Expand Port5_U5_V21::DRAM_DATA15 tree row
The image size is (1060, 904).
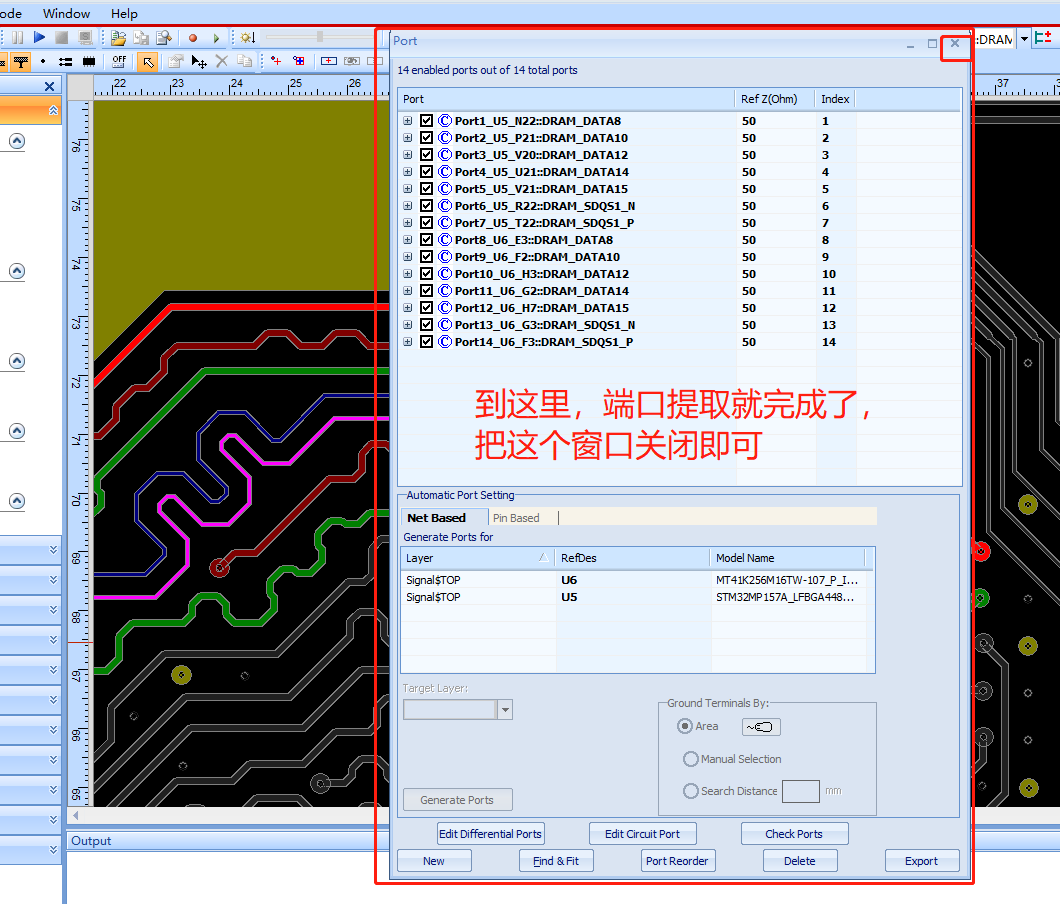[x=408, y=189]
